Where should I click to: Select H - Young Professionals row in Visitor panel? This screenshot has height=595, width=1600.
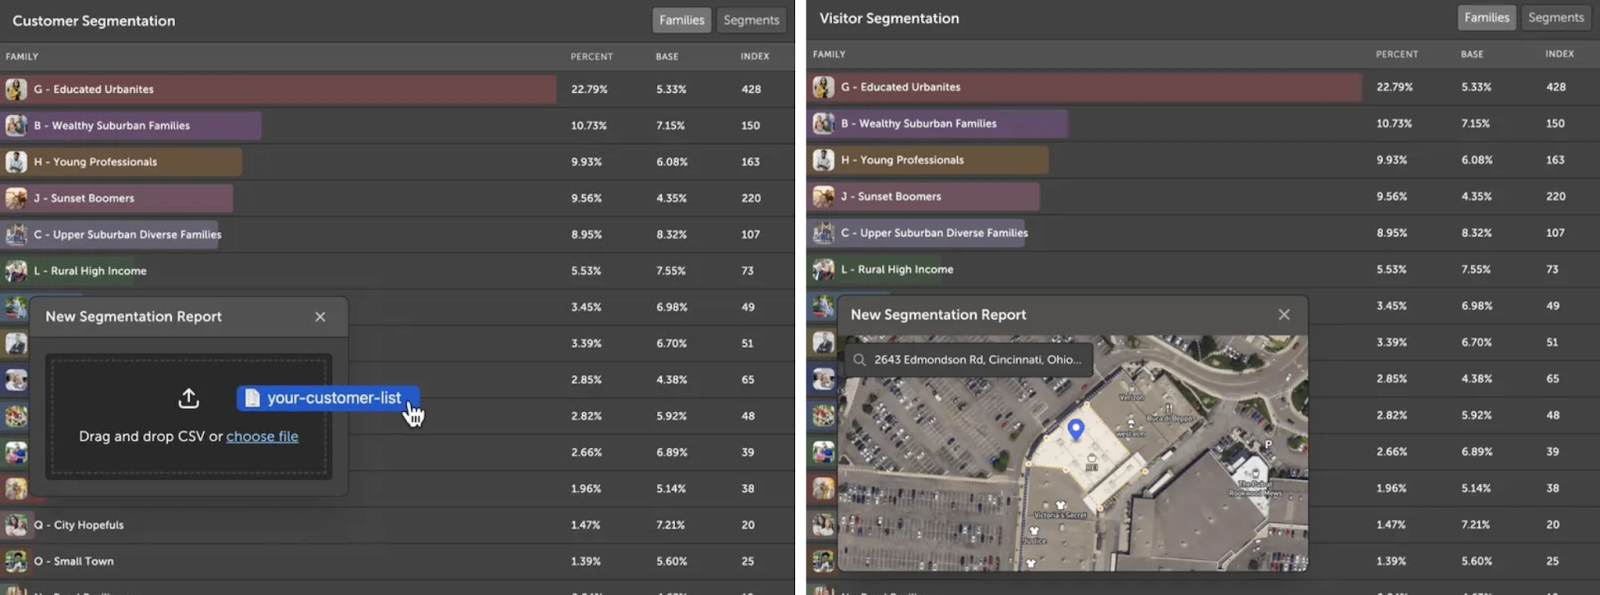click(1203, 160)
